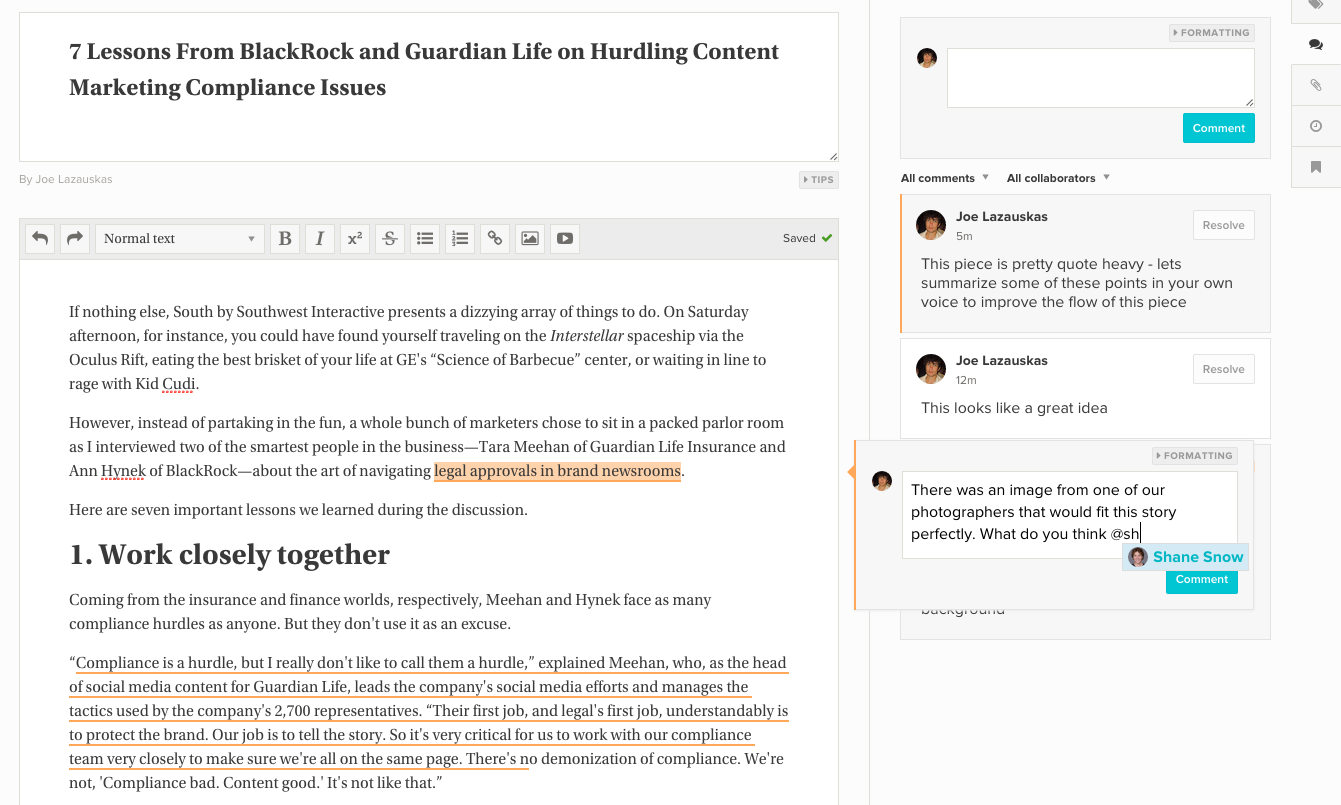
Task: Apply superscript formatting
Action: click(354, 239)
